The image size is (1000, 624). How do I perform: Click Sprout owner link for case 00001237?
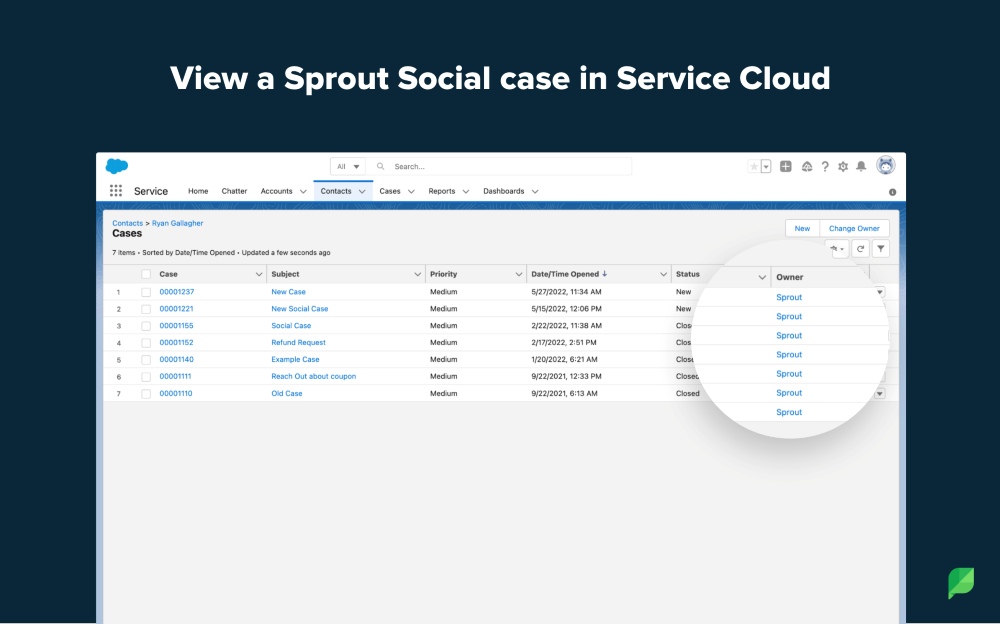[789, 297]
